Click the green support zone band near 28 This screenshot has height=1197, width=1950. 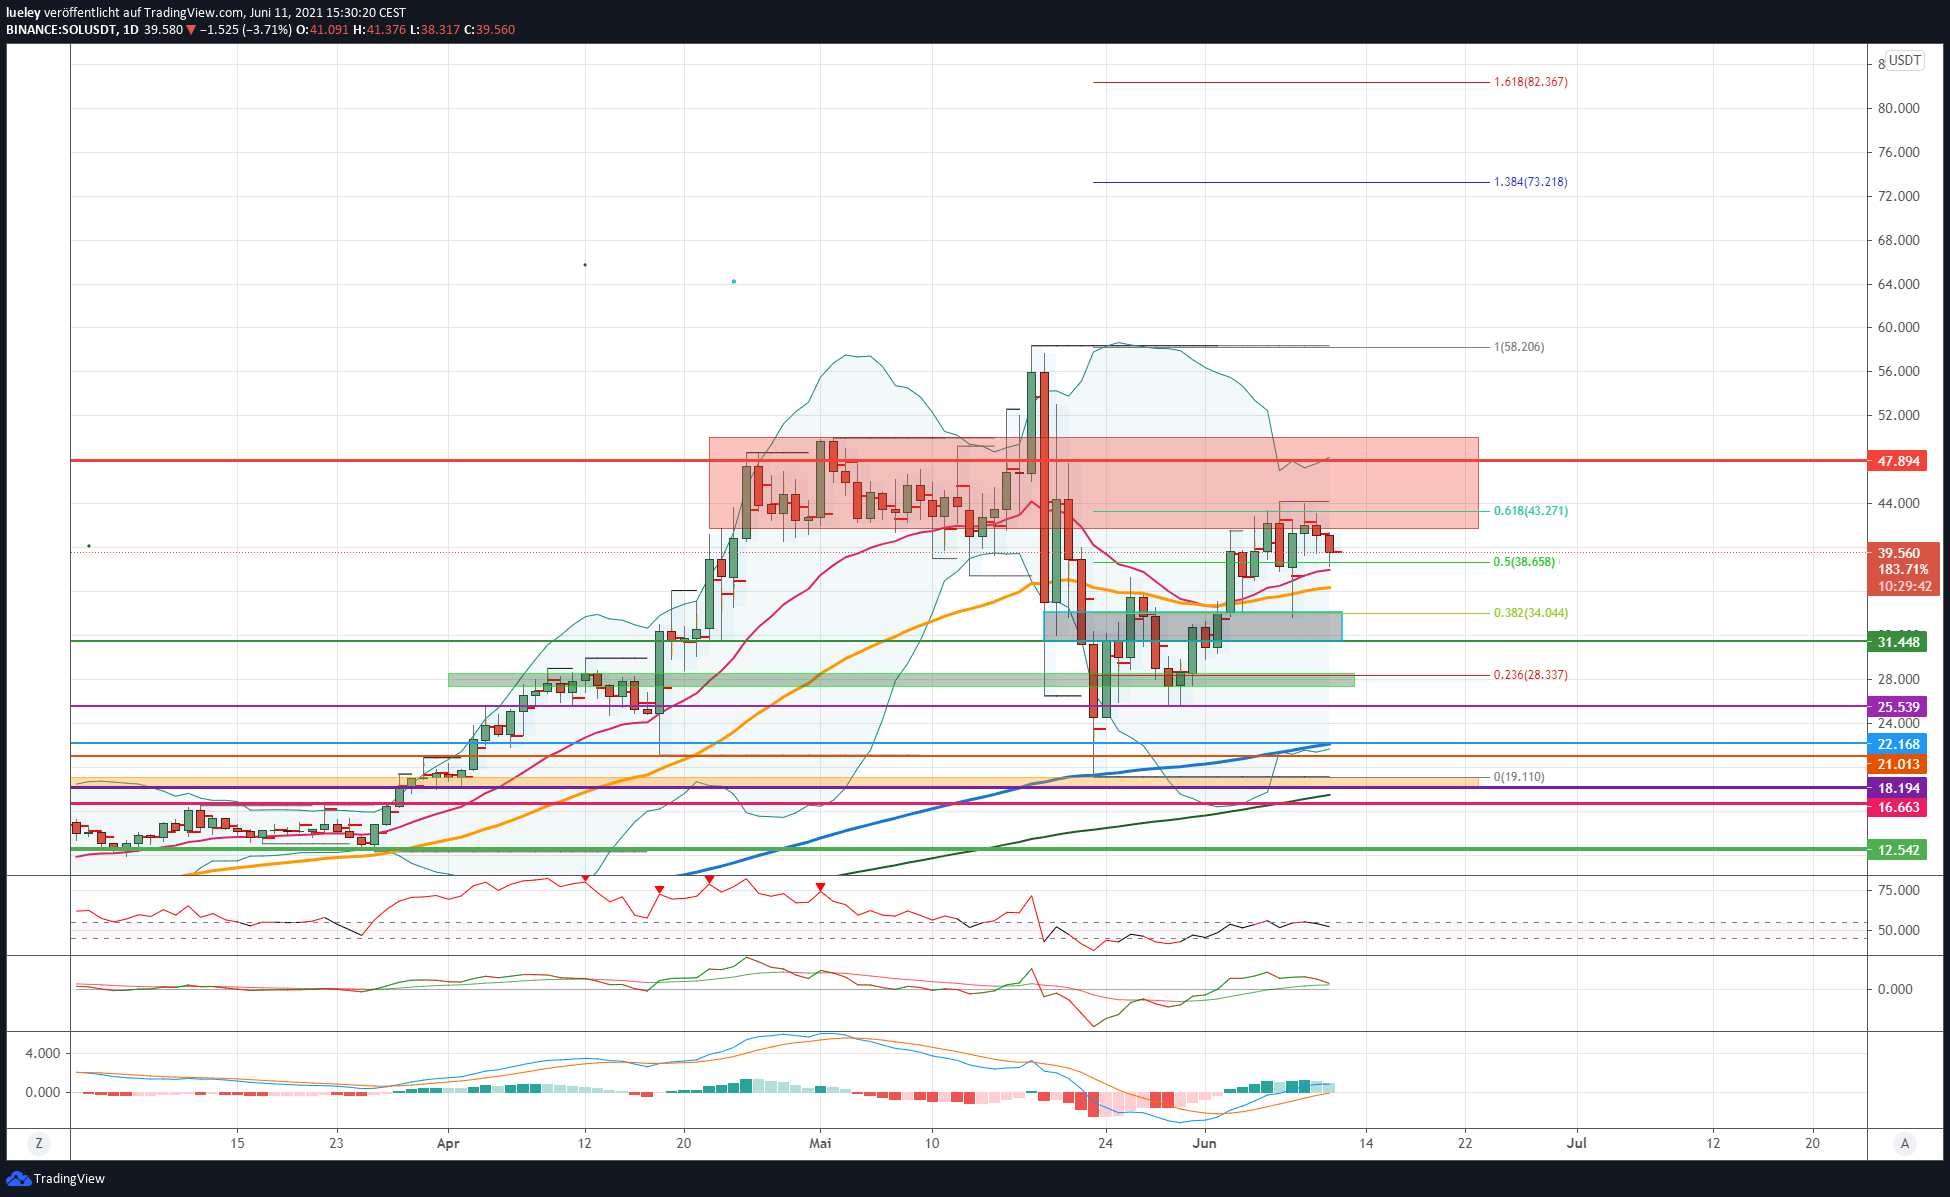point(900,680)
